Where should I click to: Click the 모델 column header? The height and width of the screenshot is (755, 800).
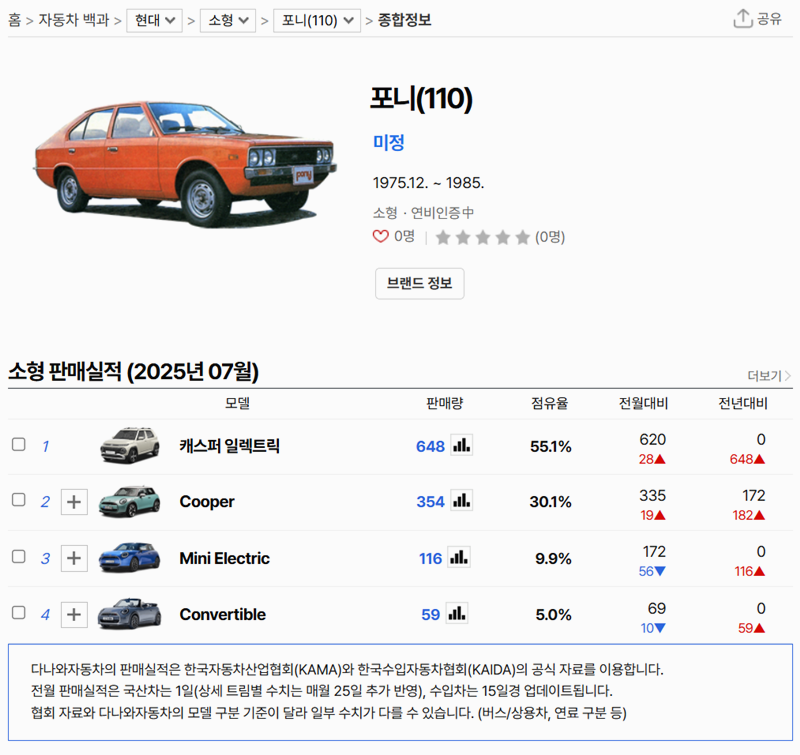pyautogui.click(x=237, y=404)
